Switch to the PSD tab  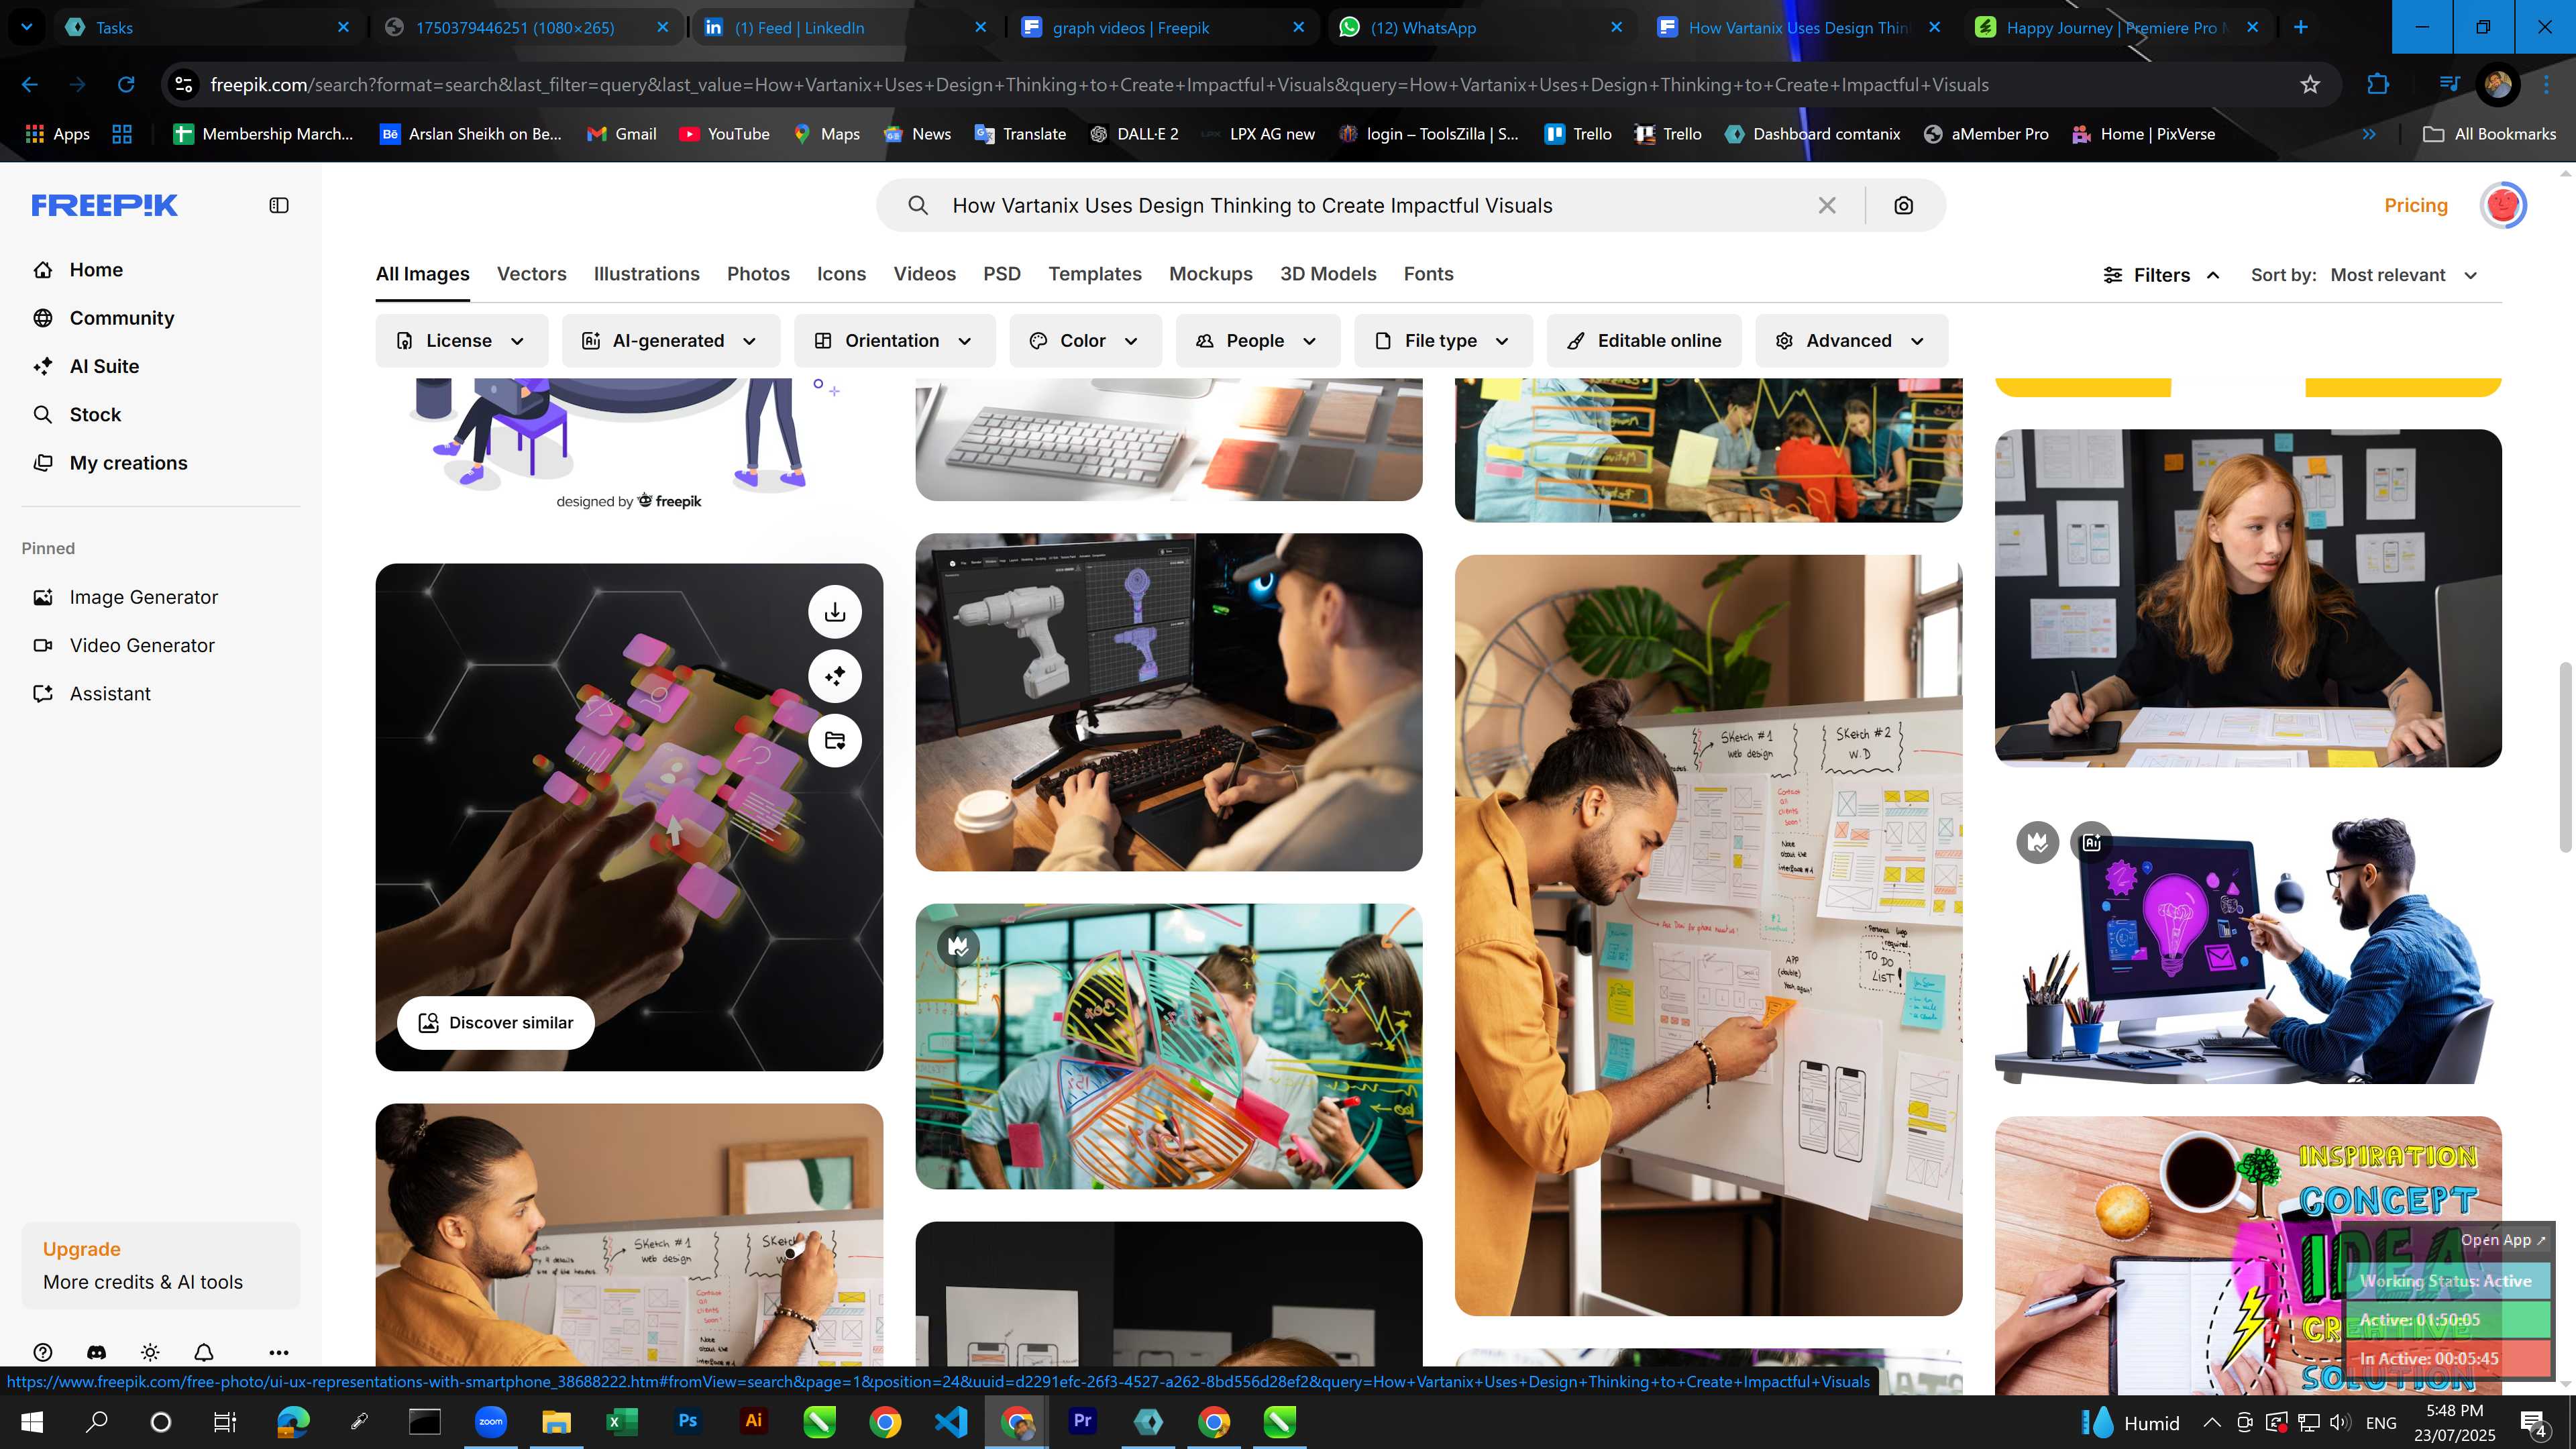(x=1001, y=274)
